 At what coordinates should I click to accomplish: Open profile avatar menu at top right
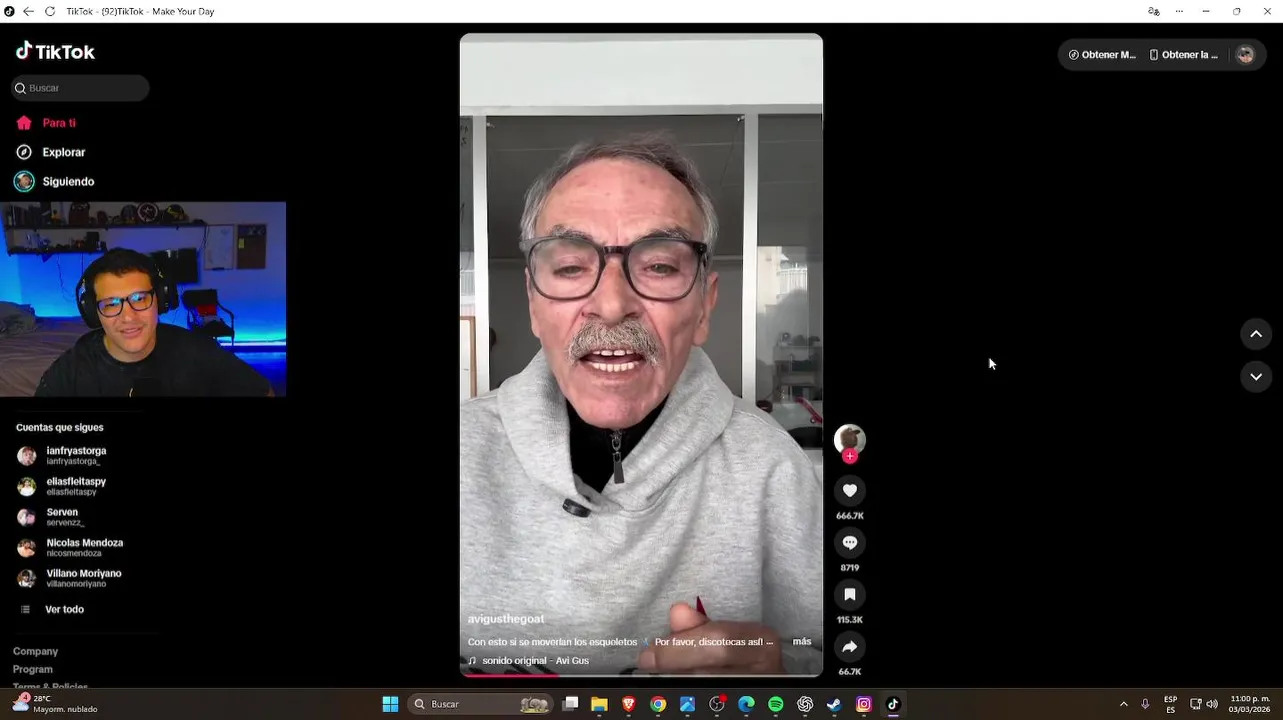pos(1245,55)
